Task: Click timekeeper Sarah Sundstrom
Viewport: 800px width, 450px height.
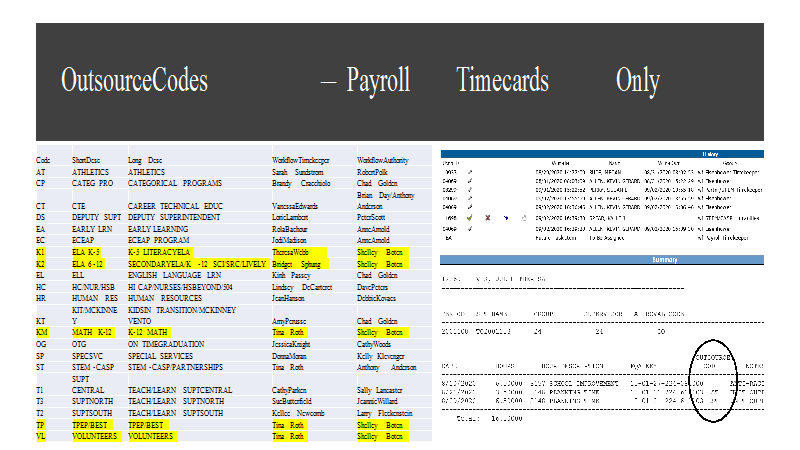Action: point(297,172)
